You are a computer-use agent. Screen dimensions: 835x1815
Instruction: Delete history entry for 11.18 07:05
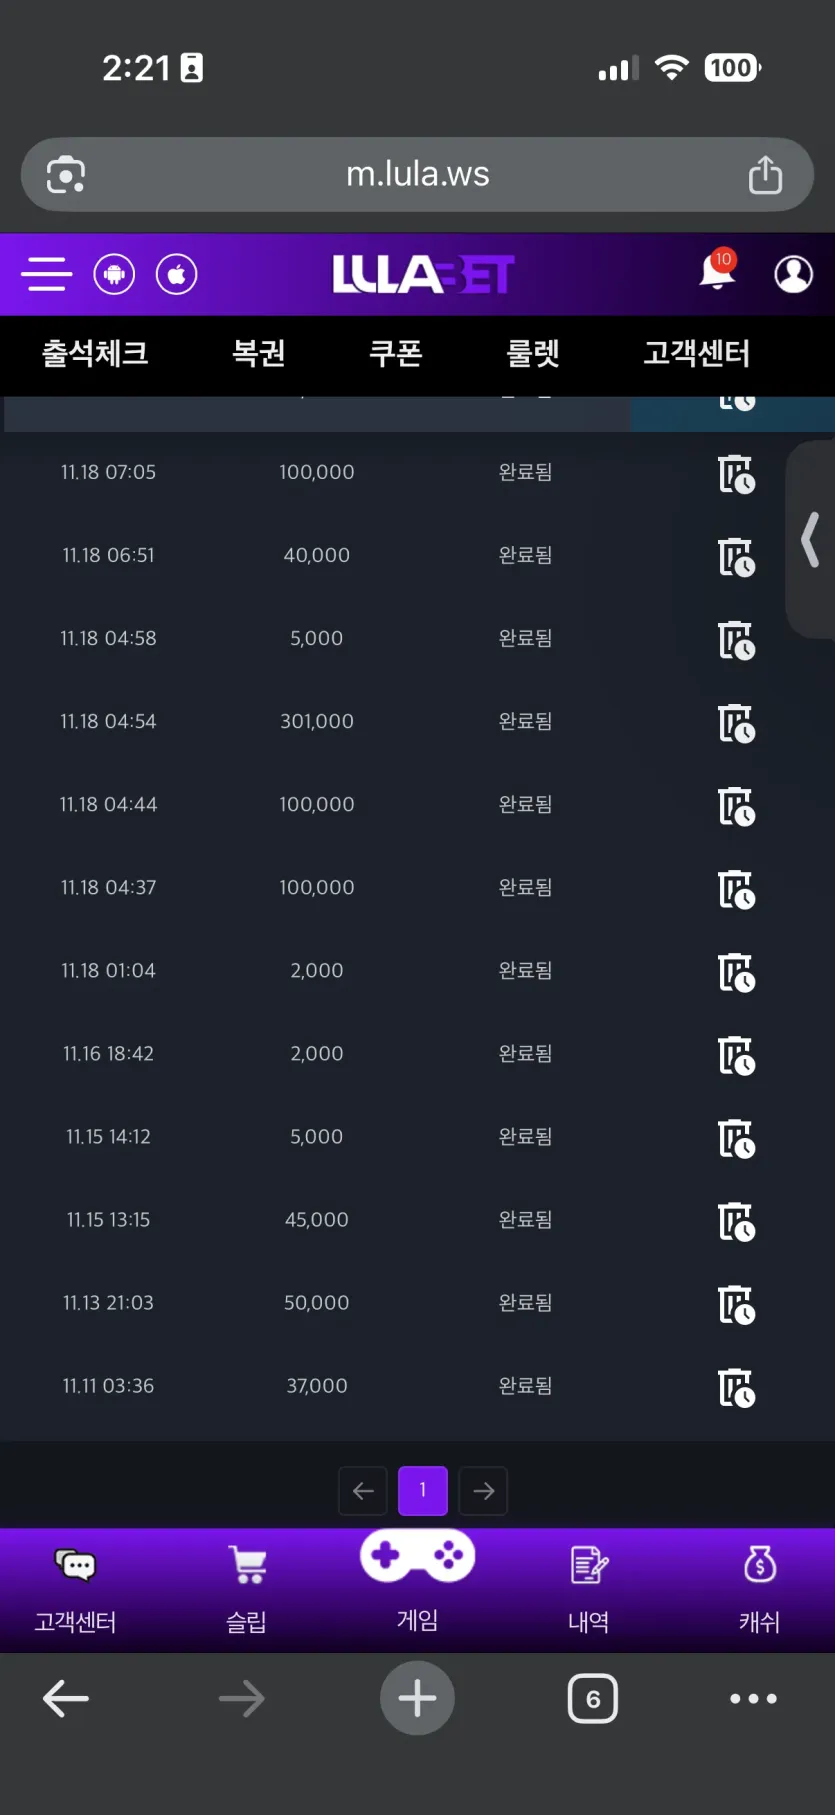coord(736,473)
